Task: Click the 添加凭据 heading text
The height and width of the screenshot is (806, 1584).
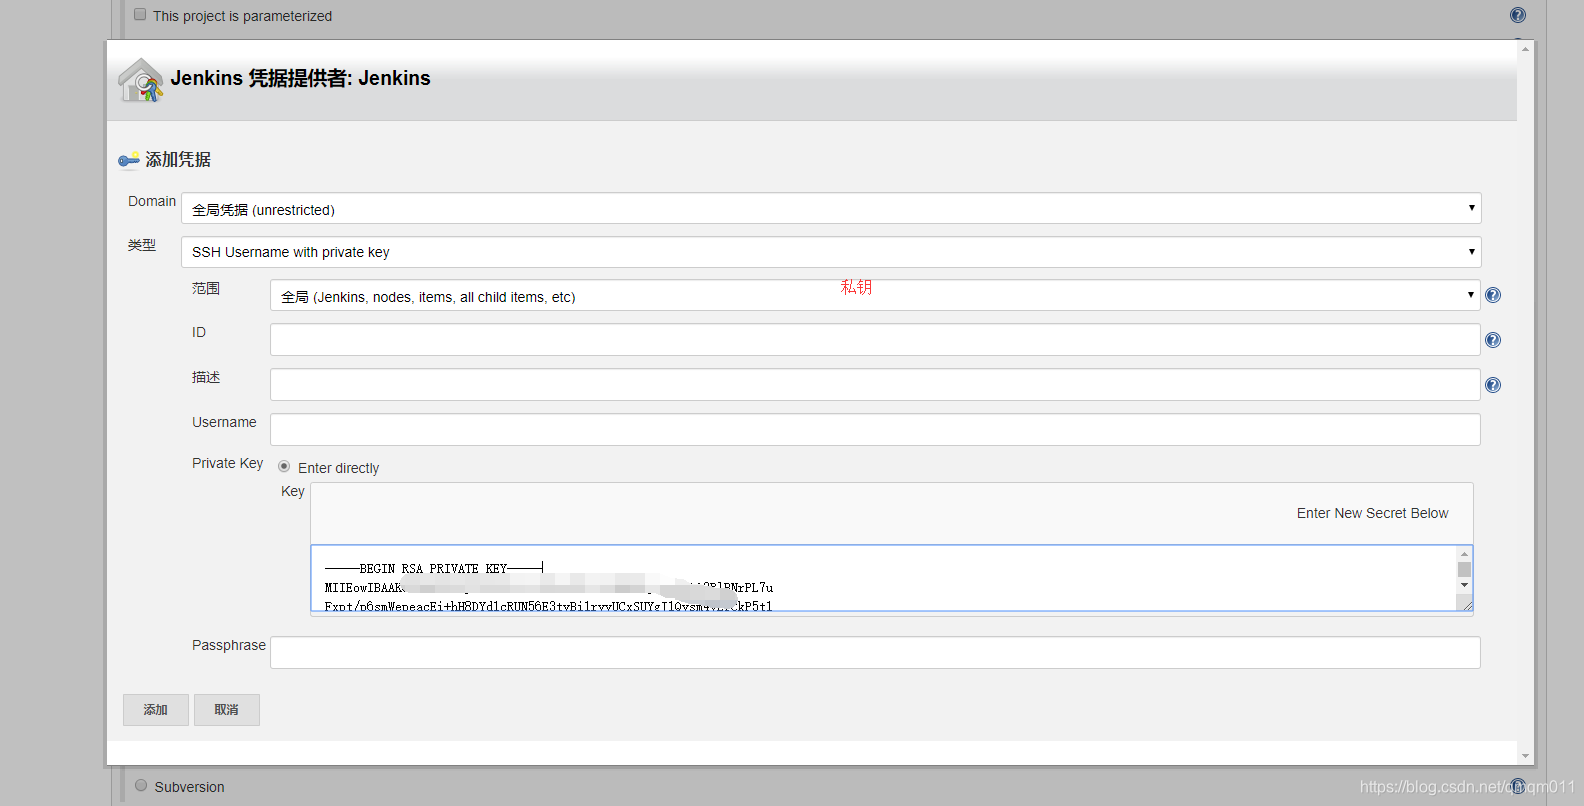Action: 178,160
